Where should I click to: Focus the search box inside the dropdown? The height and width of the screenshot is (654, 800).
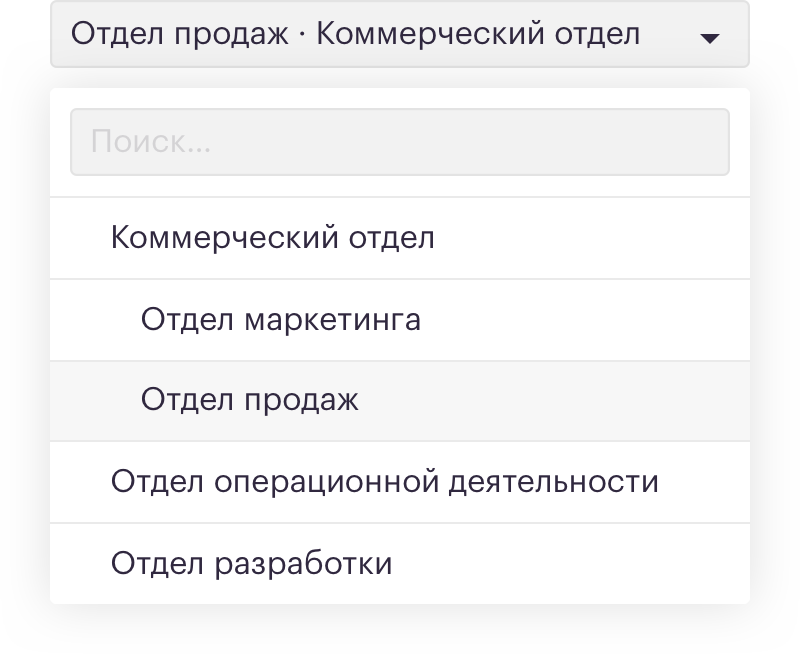400,141
